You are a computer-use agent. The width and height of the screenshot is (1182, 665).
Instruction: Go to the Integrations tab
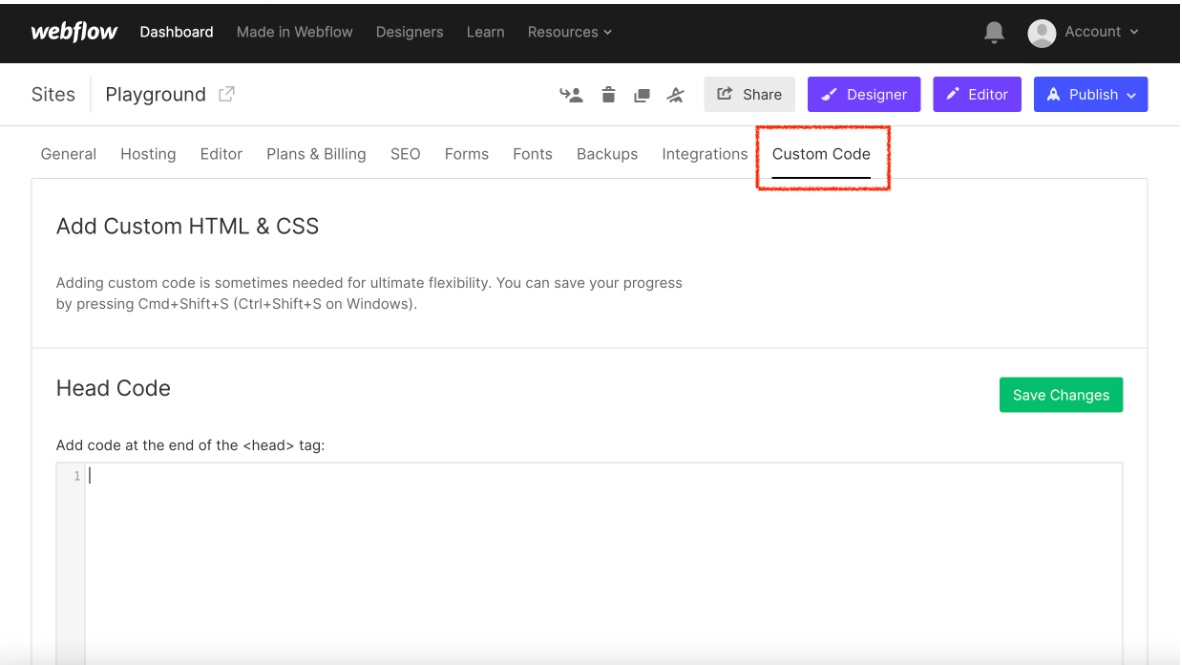pyautogui.click(x=705, y=154)
